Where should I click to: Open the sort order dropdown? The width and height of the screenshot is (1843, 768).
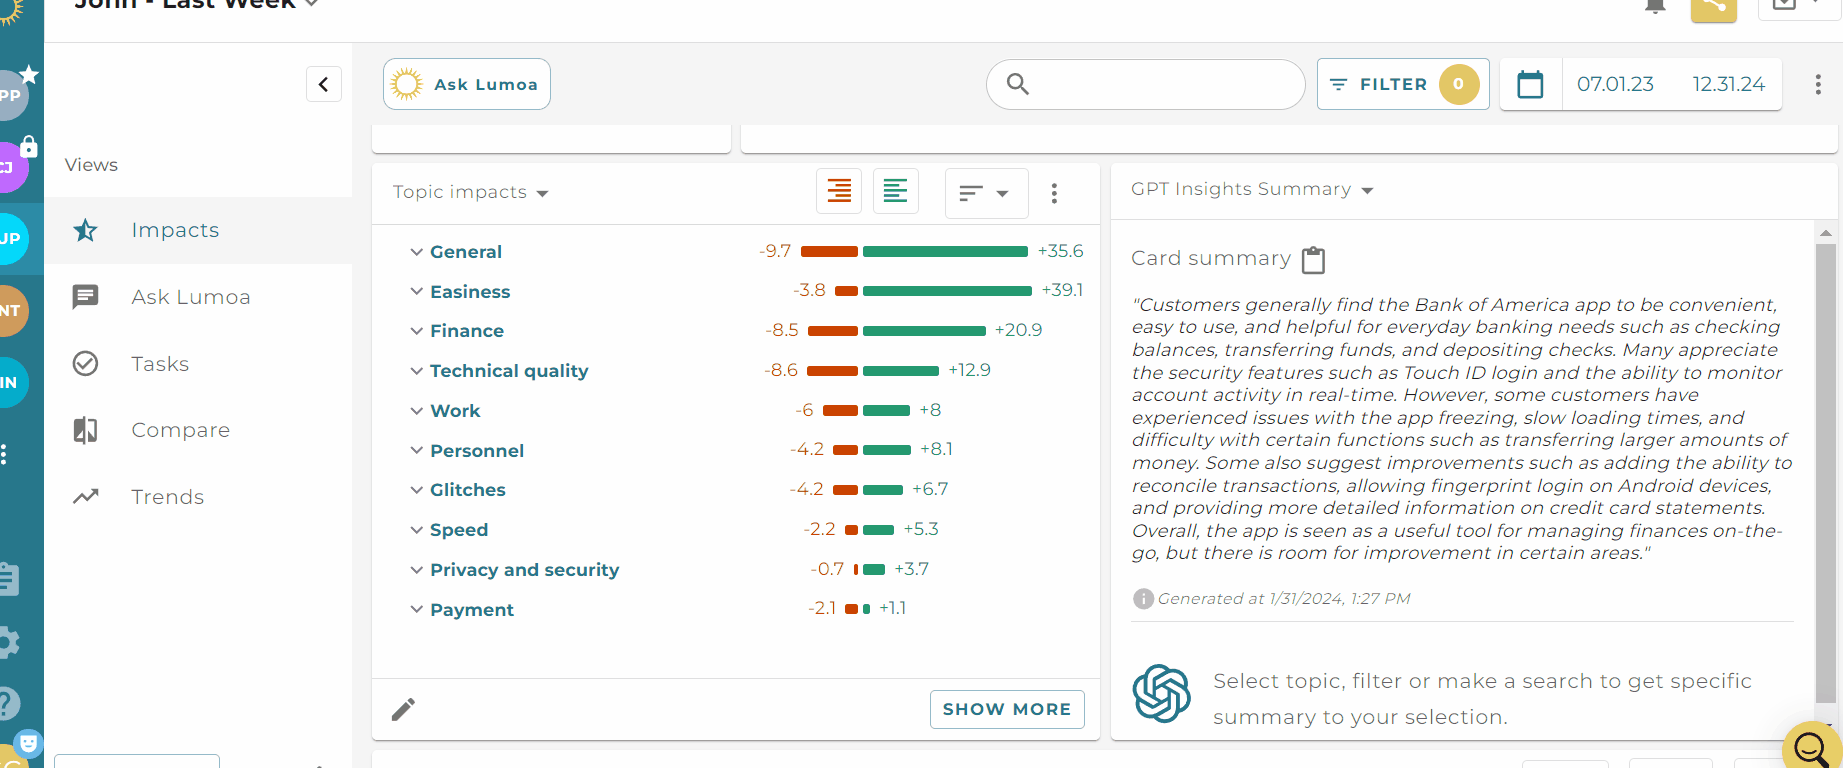pyautogui.click(x=986, y=193)
